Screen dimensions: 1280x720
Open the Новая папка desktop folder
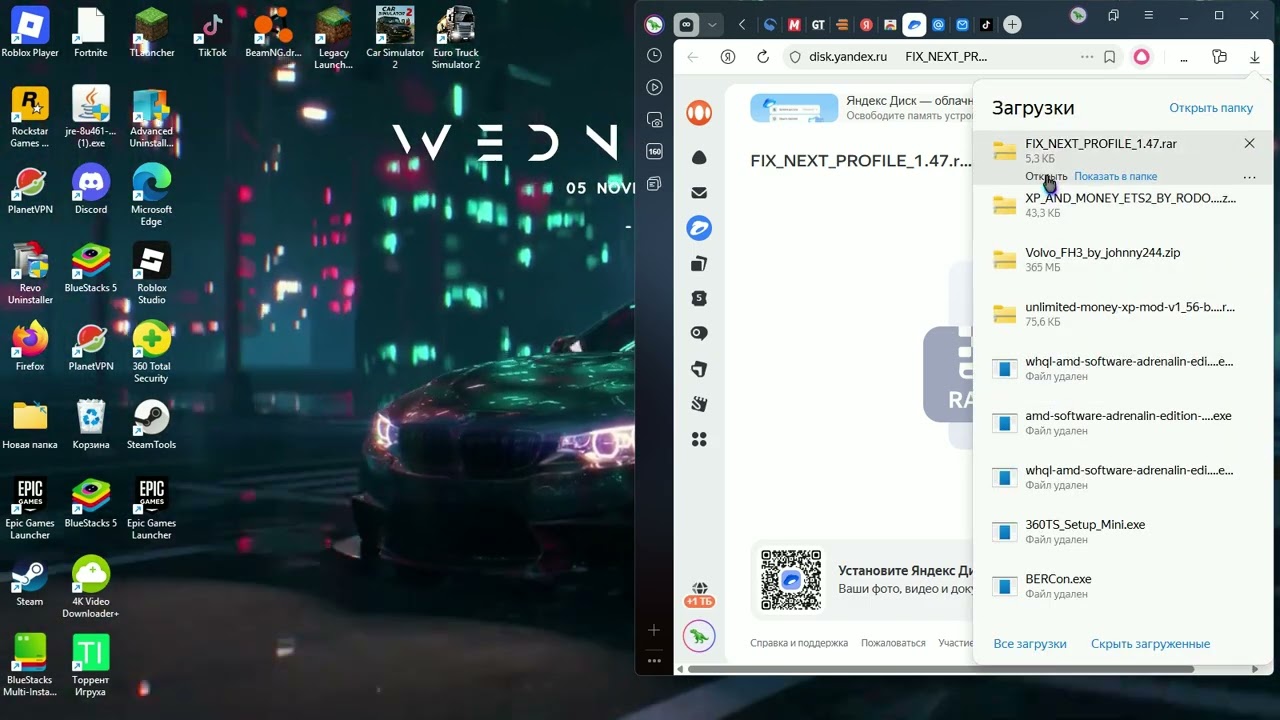(x=30, y=424)
